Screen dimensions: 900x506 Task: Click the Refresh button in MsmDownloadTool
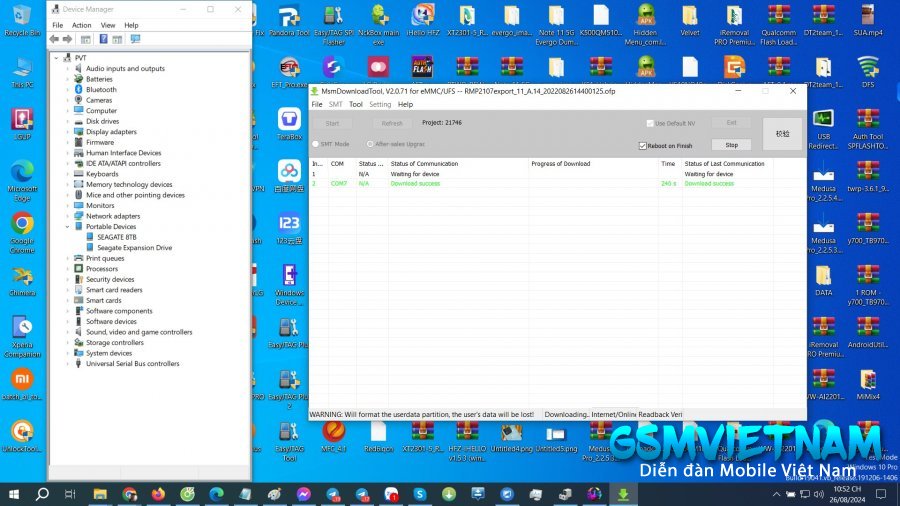pos(392,123)
